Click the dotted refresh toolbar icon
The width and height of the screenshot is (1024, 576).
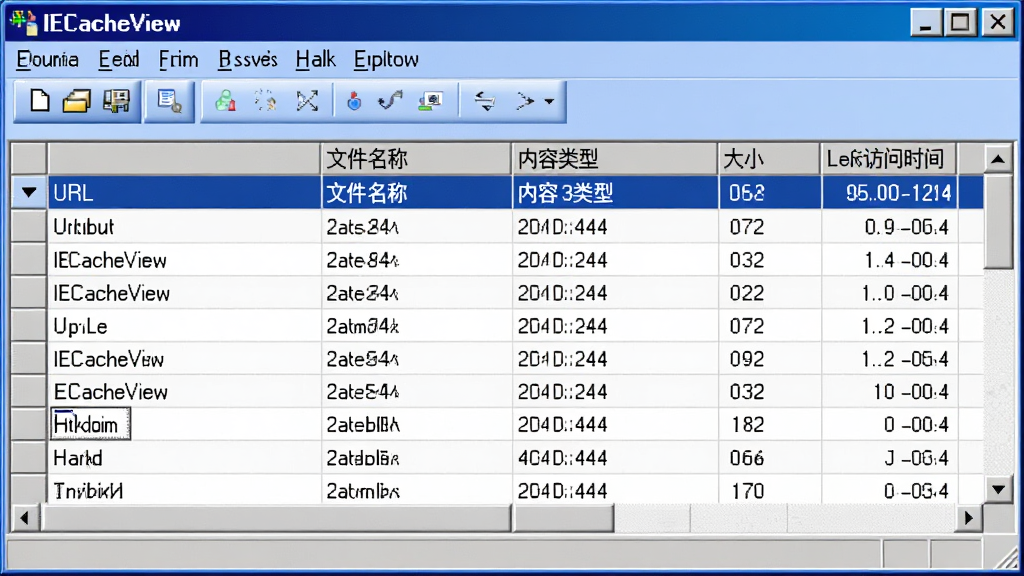point(265,101)
